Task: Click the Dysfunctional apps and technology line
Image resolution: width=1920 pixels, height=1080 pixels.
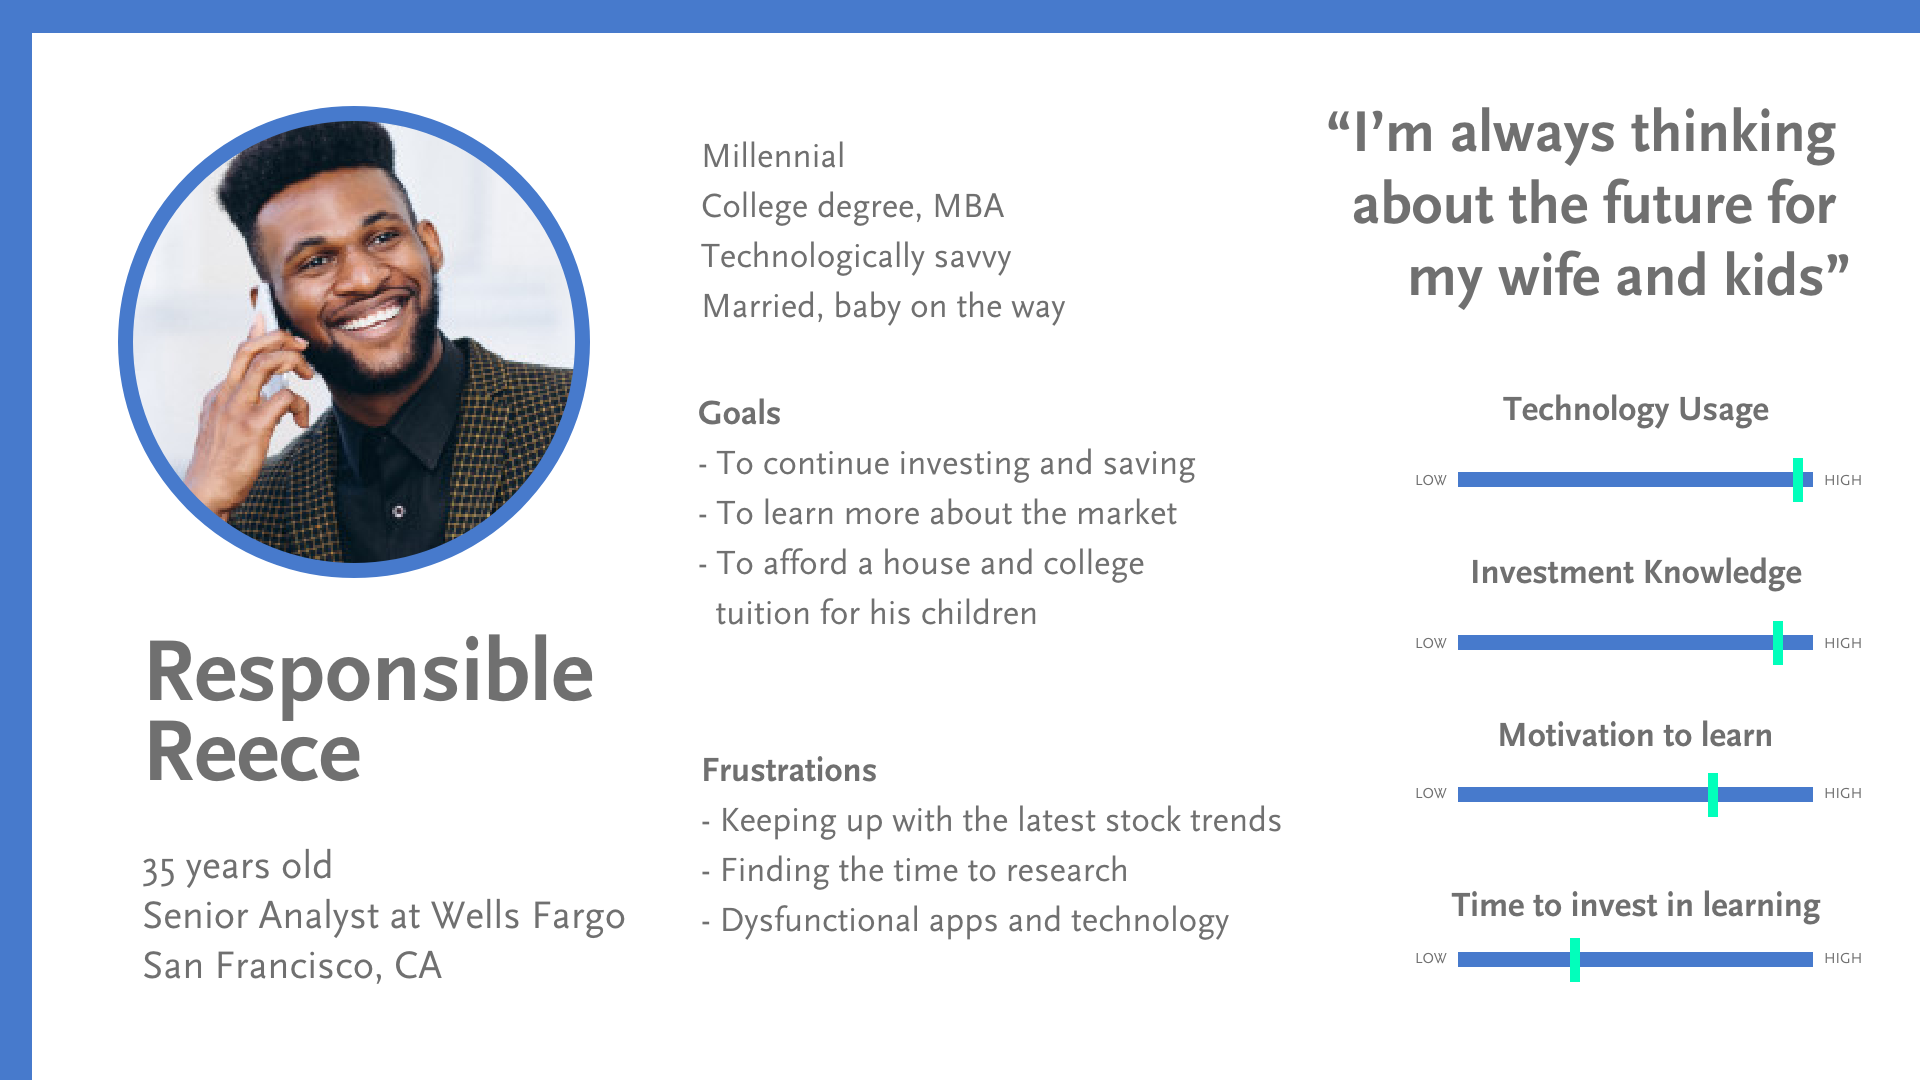Action: coord(965,921)
